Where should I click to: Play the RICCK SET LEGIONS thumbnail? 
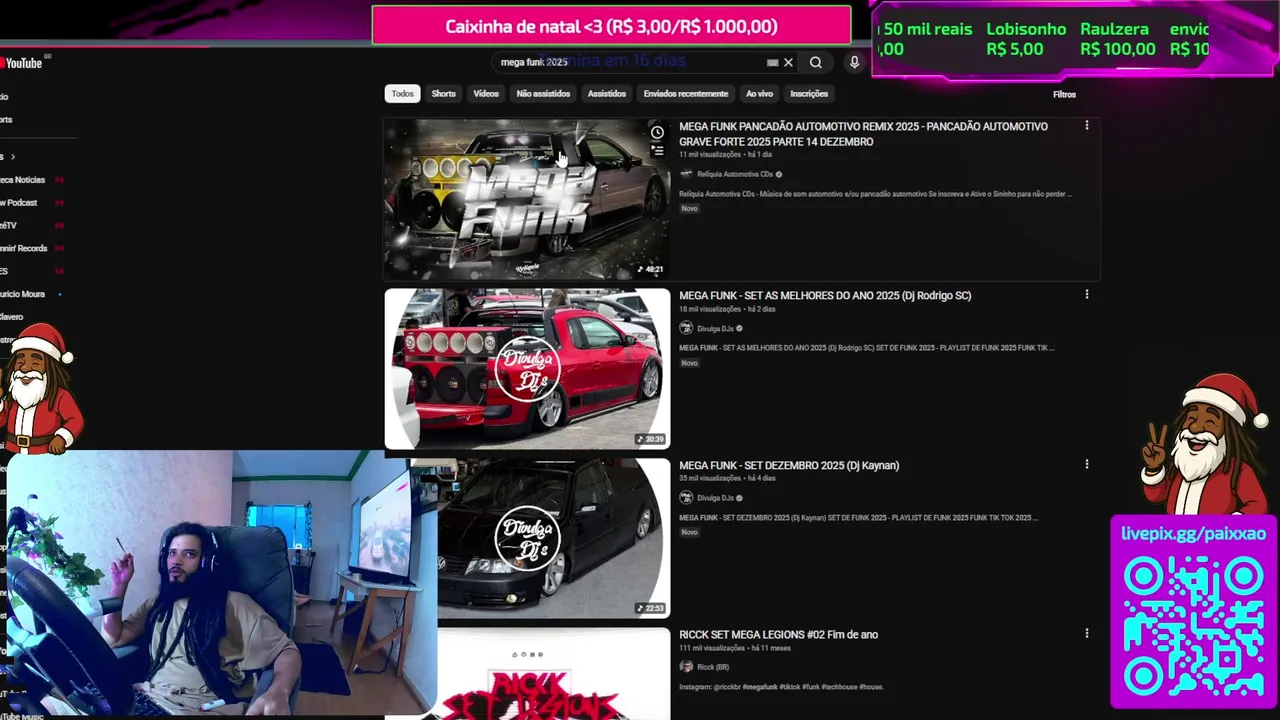coord(553,673)
